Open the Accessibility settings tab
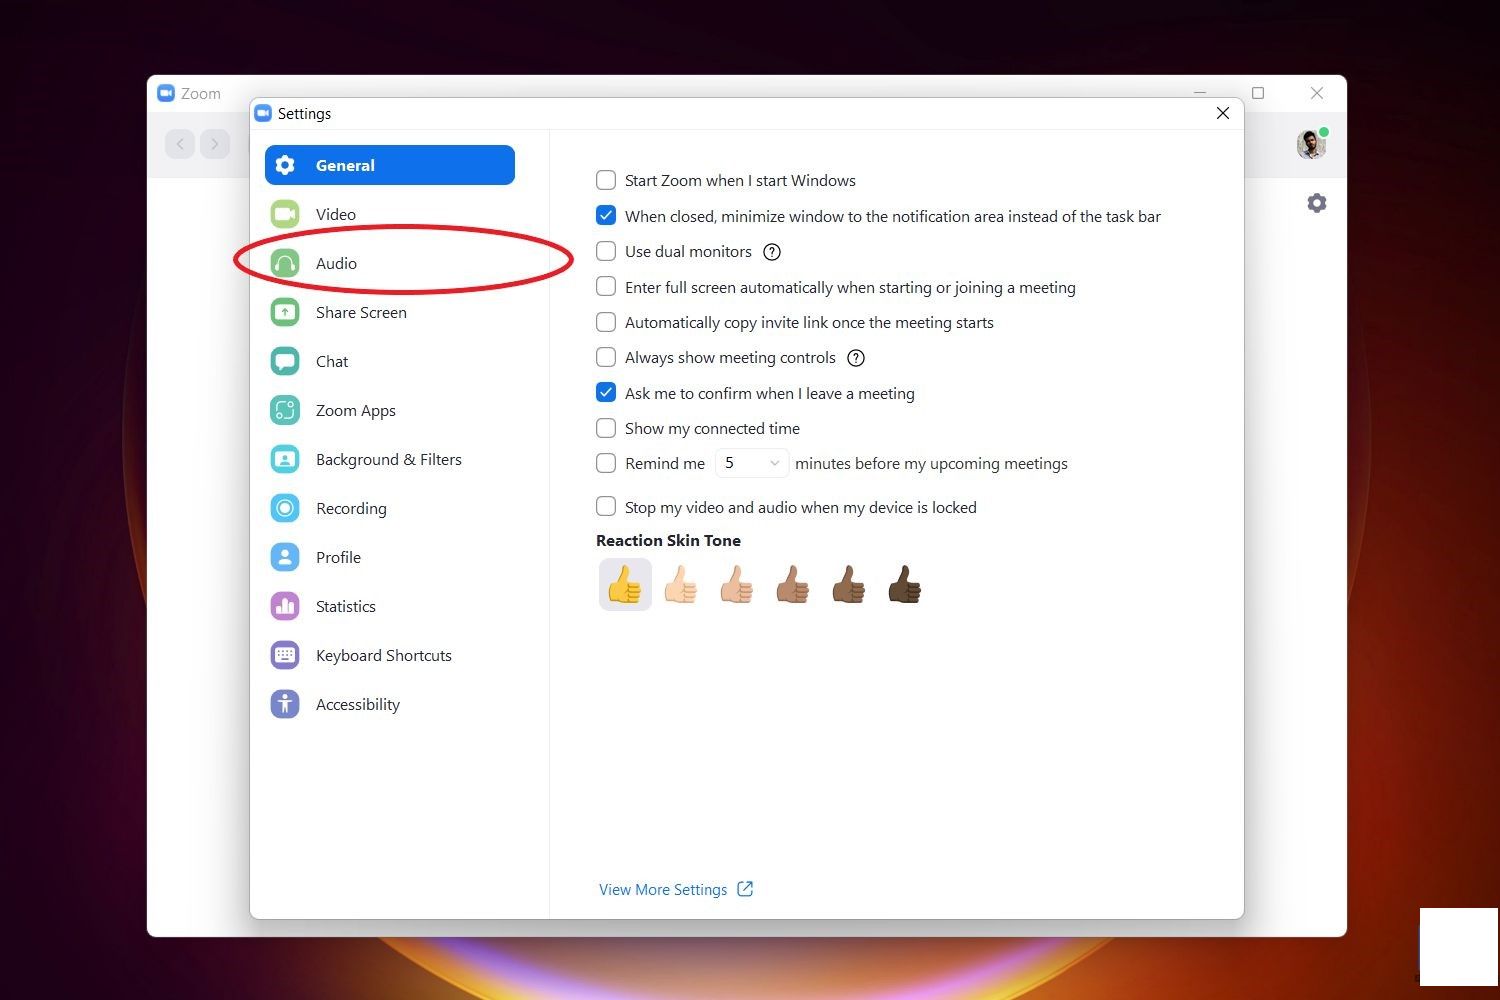Image resolution: width=1500 pixels, height=1000 pixels. coord(390,704)
